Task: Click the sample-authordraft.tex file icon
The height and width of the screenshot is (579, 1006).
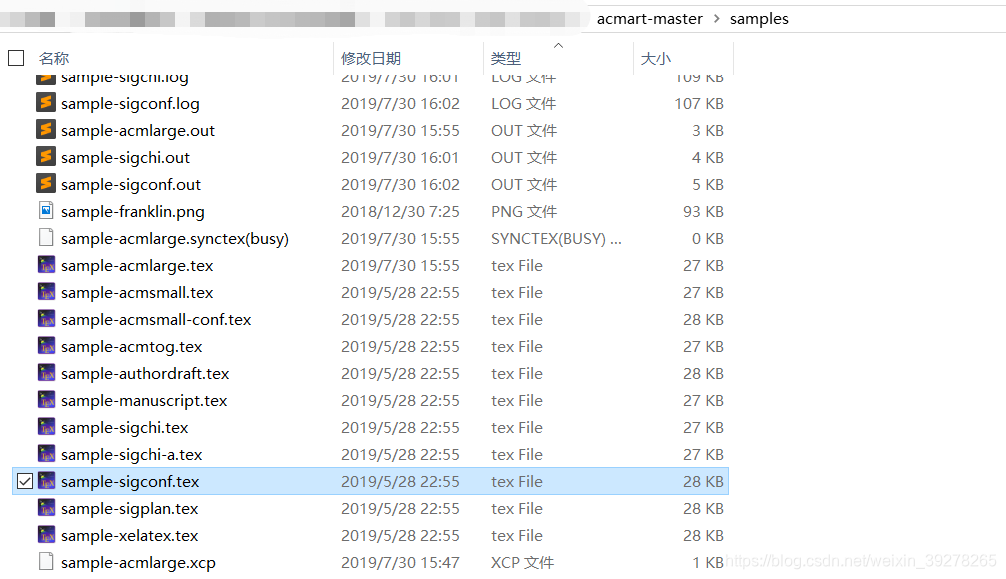Action: pos(46,372)
